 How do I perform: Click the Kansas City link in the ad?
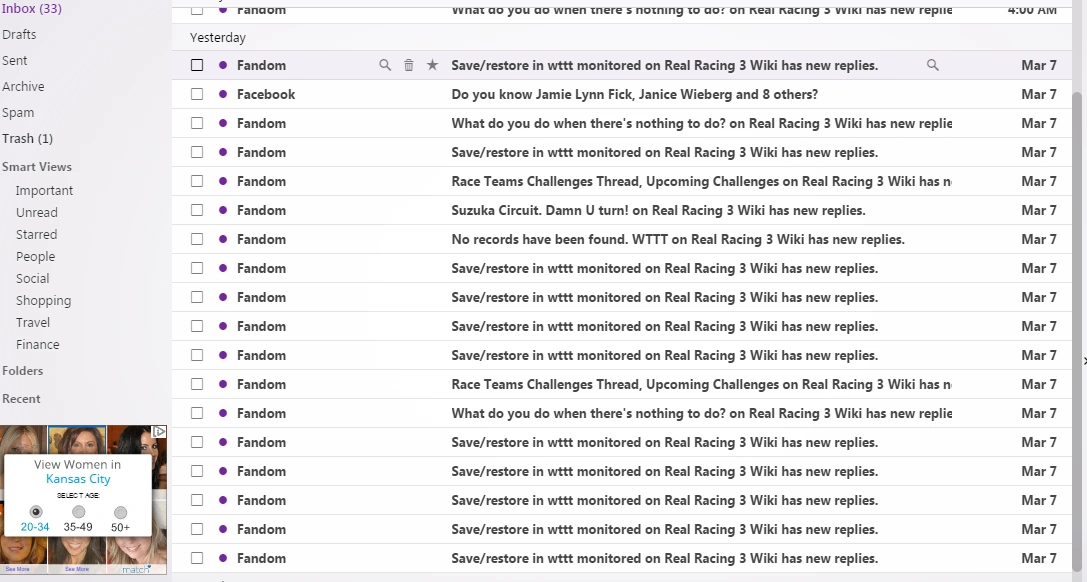(78, 479)
